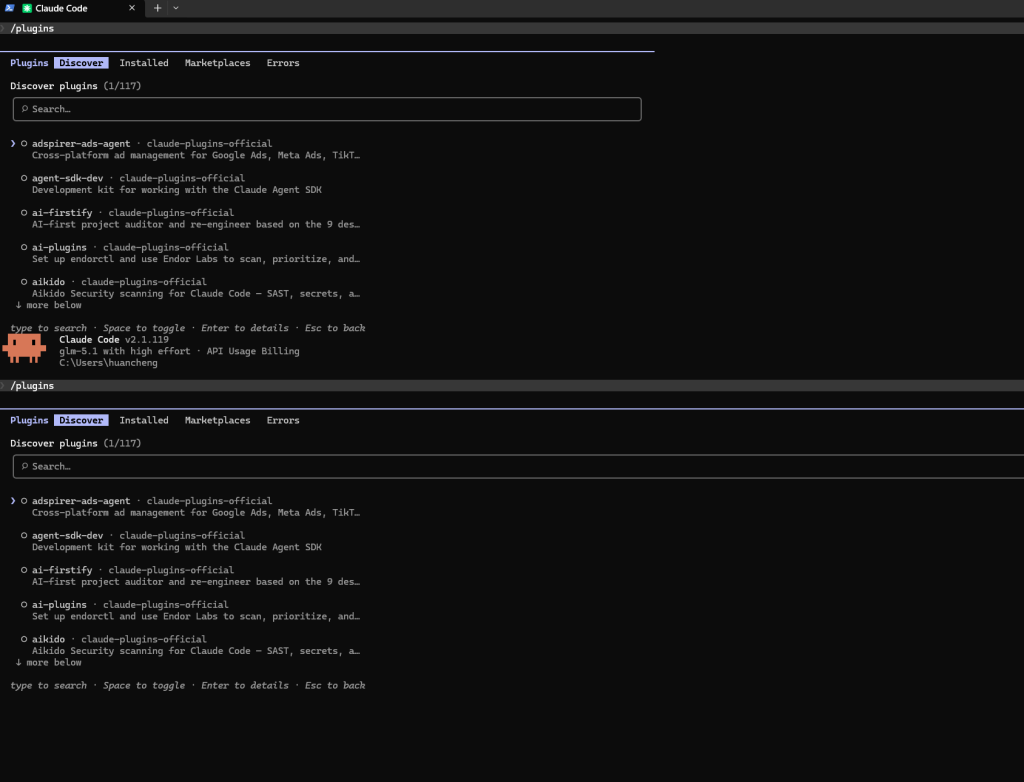Select the selection chevron beside lower adspirer-ads-agent
The height and width of the screenshot is (782, 1024).
coord(13,501)
